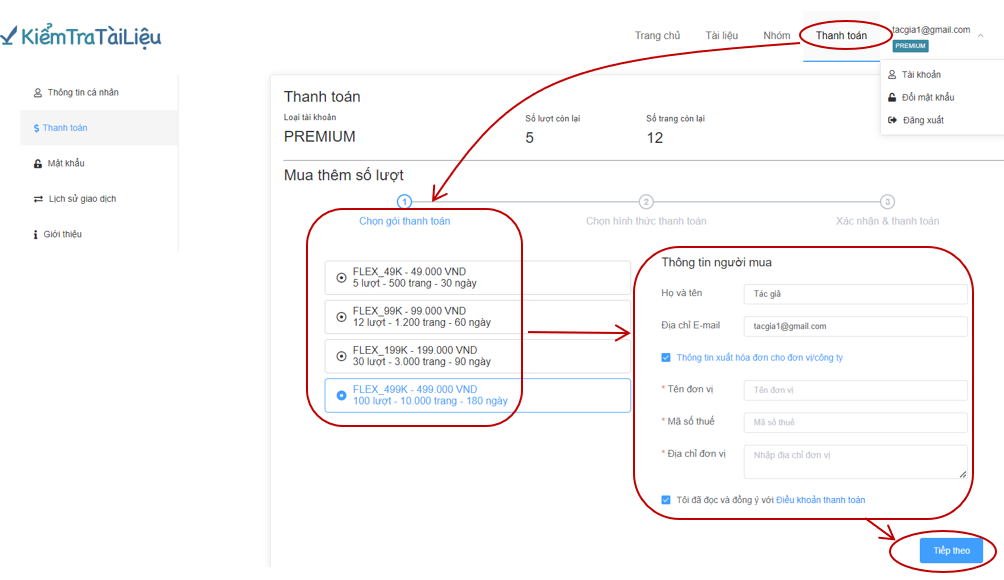Viewport: 1004px width, 580px height.
Task: Click the PREMIUM badge under the email
Action: (x=911, y=46)
